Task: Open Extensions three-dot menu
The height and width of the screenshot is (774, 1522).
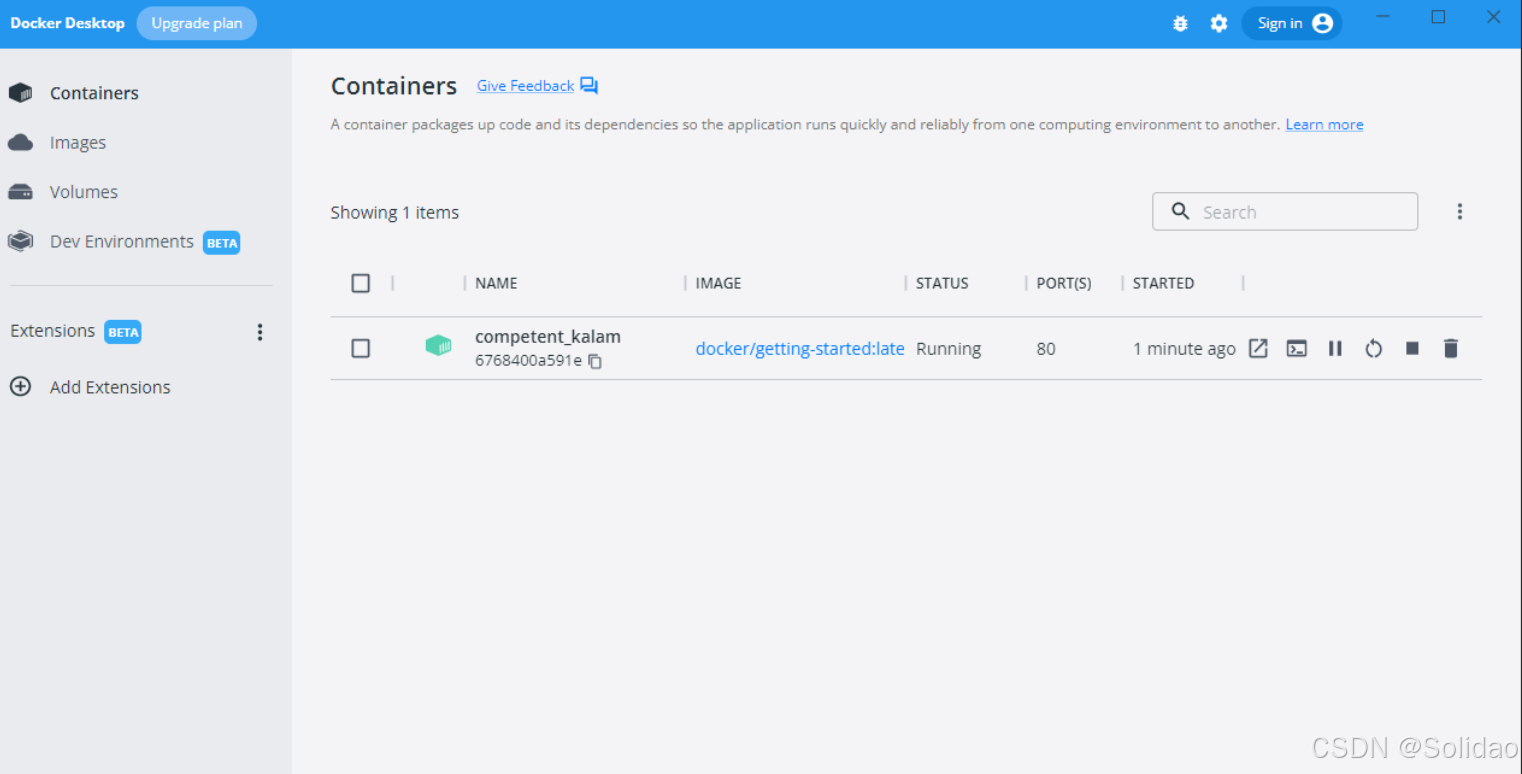Action: (x=260, y=332)
